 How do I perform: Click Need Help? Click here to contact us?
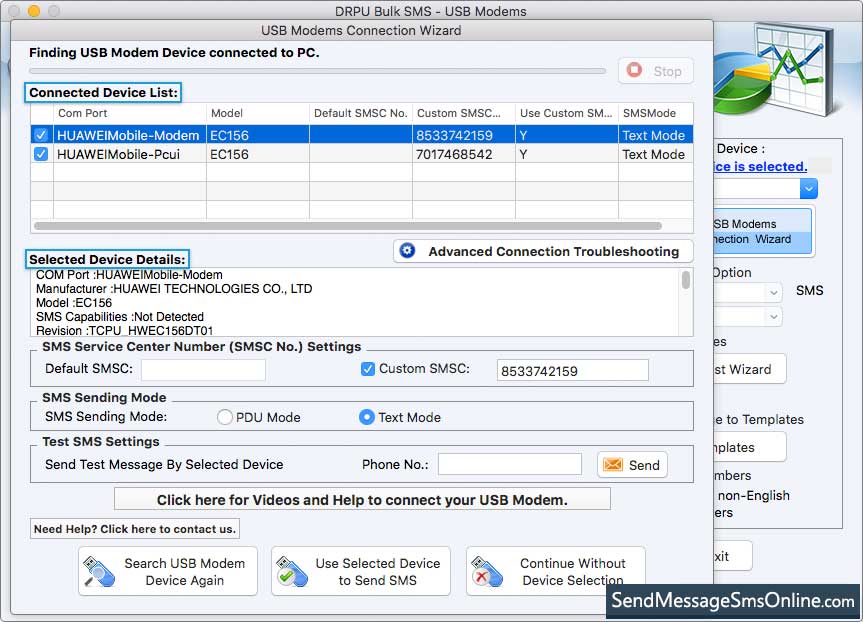[x=135, y=529]
